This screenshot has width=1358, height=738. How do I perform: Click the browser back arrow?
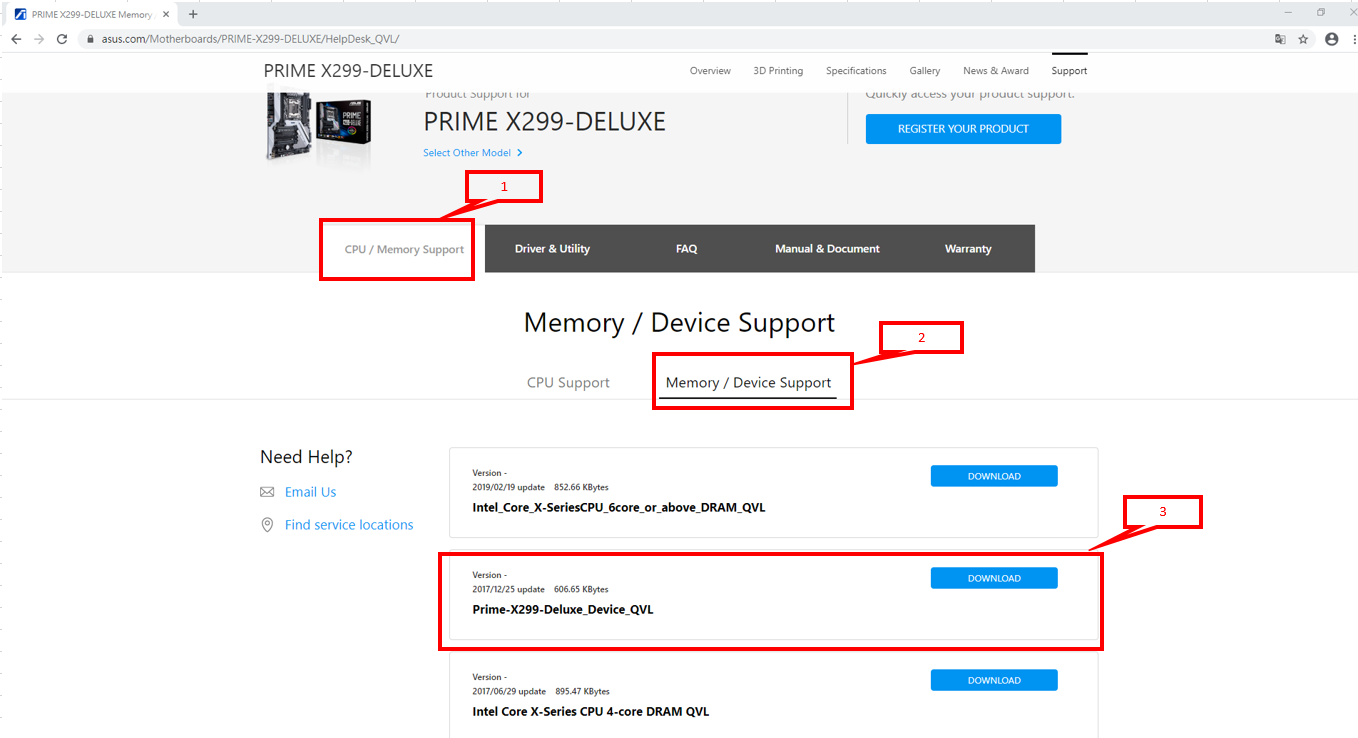pyautogui.click(x=16, y=39)
